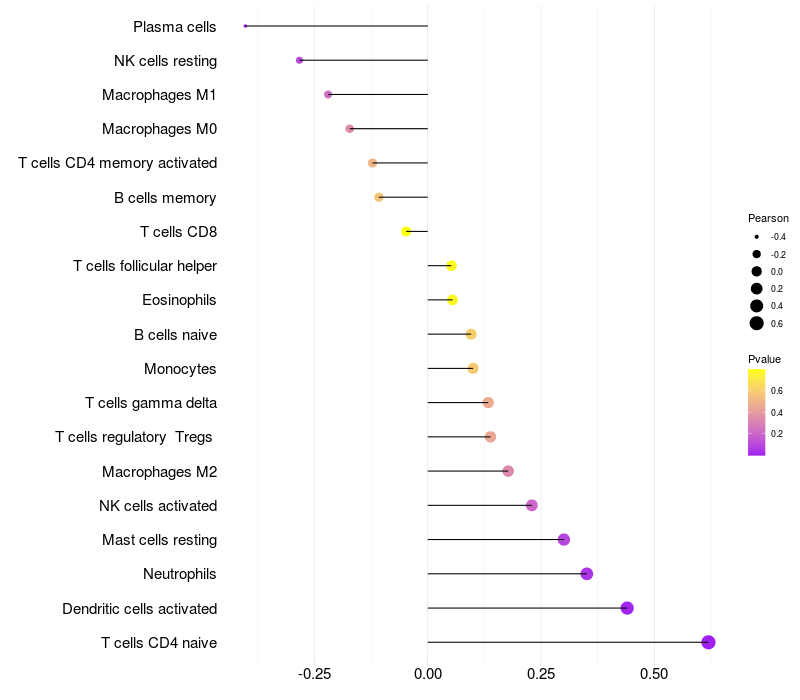
Task: Click the B cells memory dot
Action: (x=379, y=197)
